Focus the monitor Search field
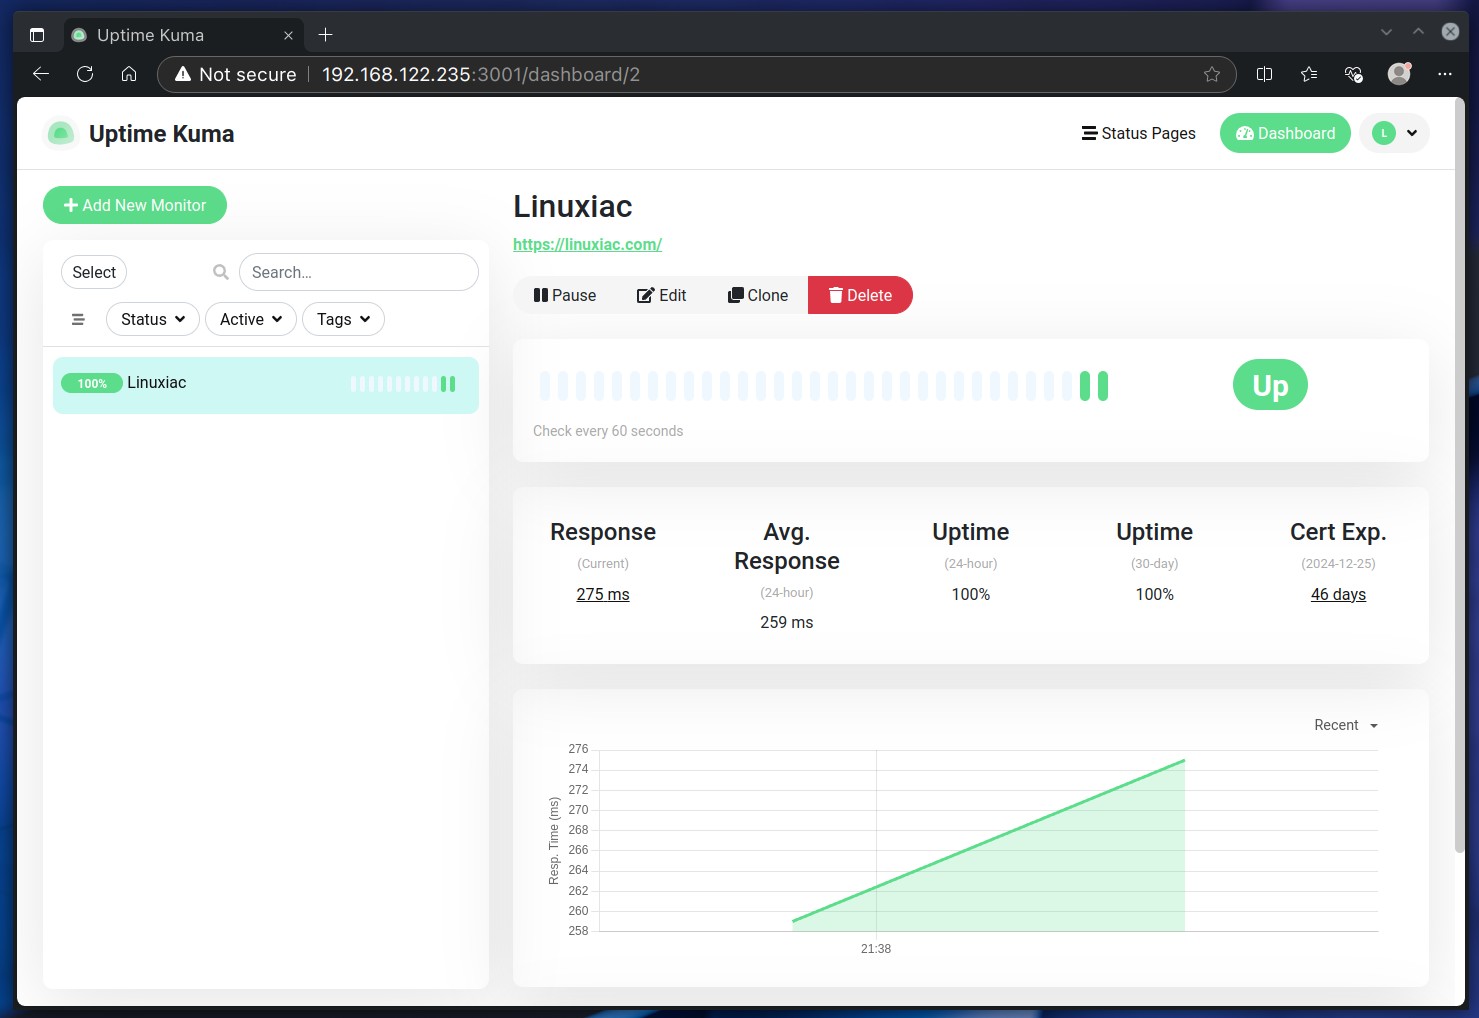 pos(359,272)
